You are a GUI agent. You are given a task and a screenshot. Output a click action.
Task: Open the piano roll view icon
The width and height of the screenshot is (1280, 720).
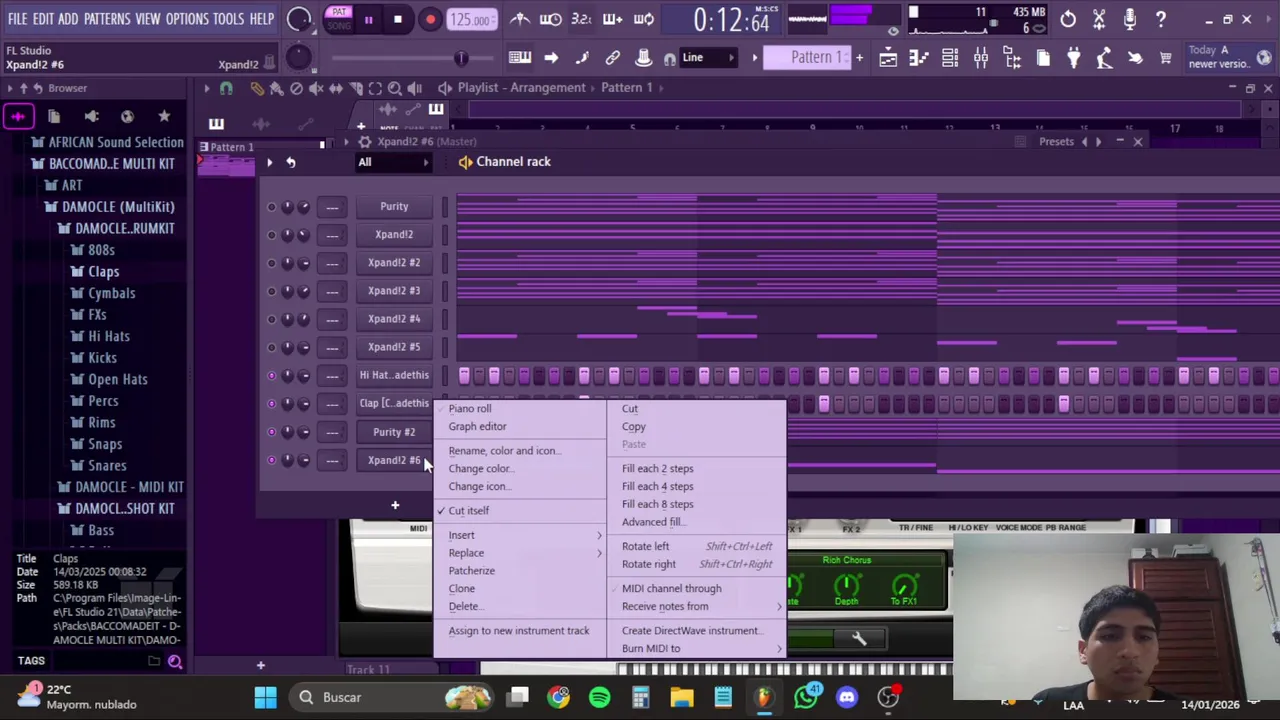click(x=919, y=58)
